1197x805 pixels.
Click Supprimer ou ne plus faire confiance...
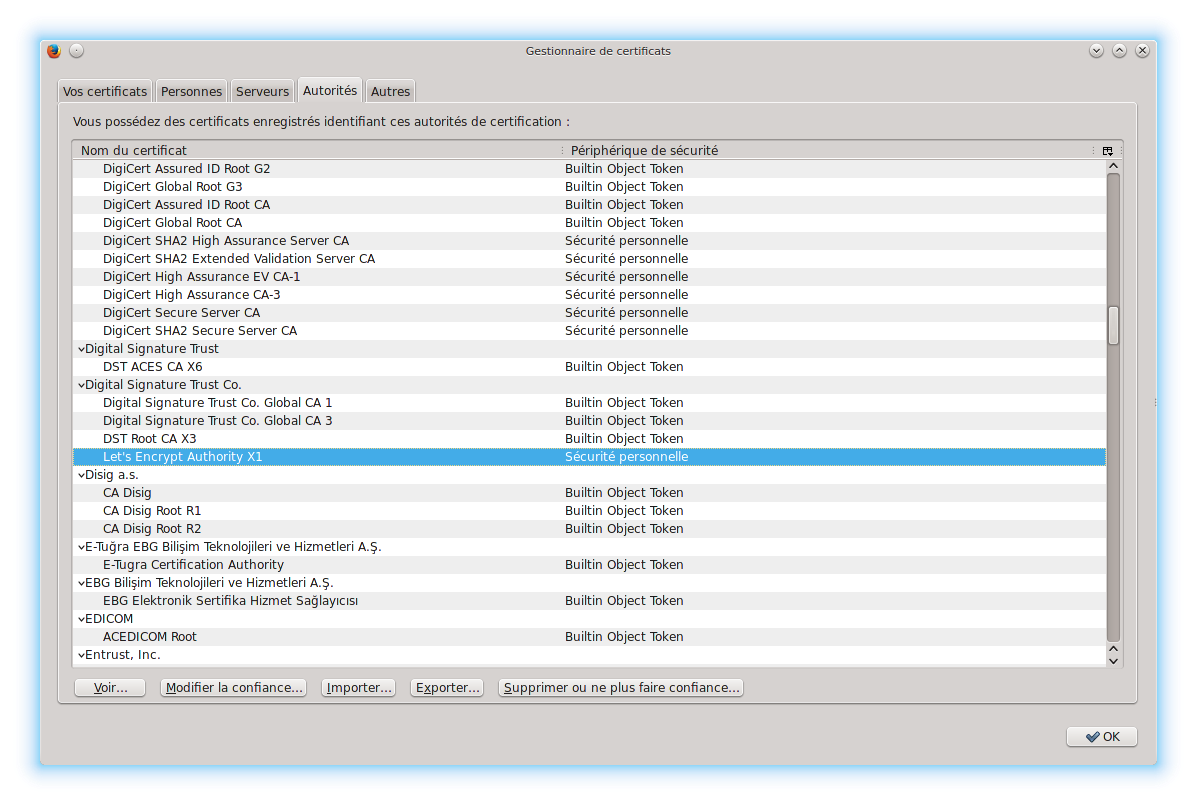click(621, 687)
